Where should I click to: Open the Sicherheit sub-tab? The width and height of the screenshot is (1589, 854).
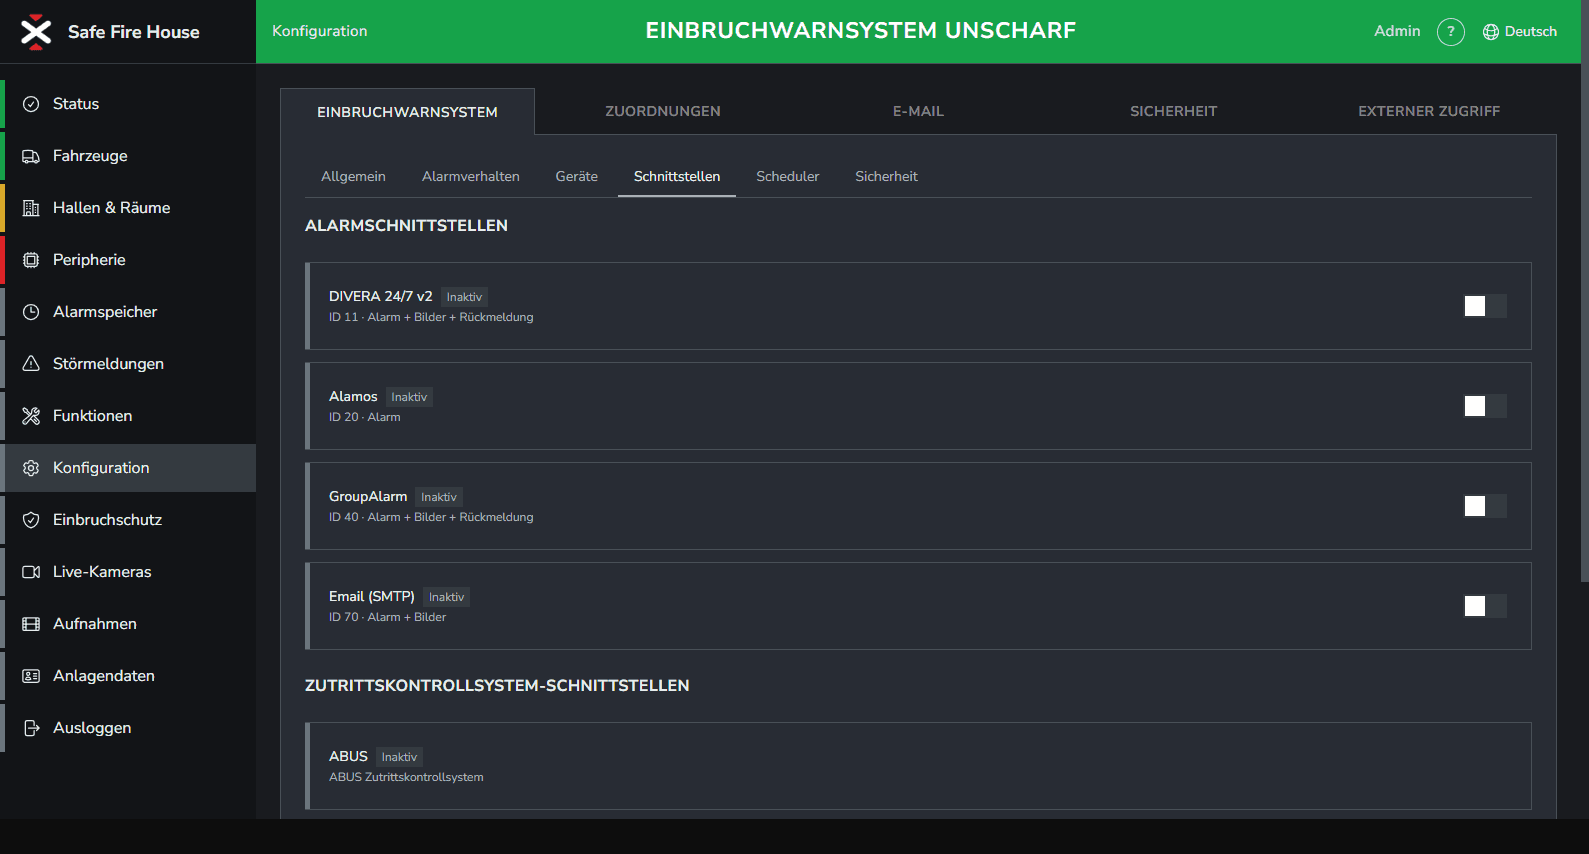coord(886,176)
